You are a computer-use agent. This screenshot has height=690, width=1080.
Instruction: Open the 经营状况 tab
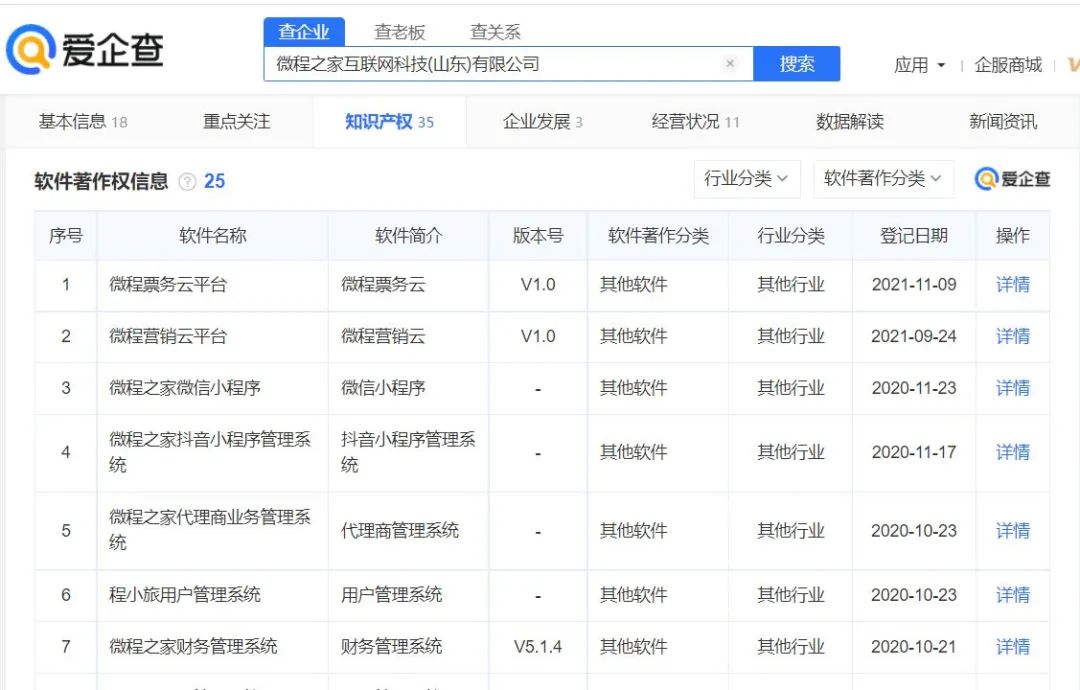(682, 120)
